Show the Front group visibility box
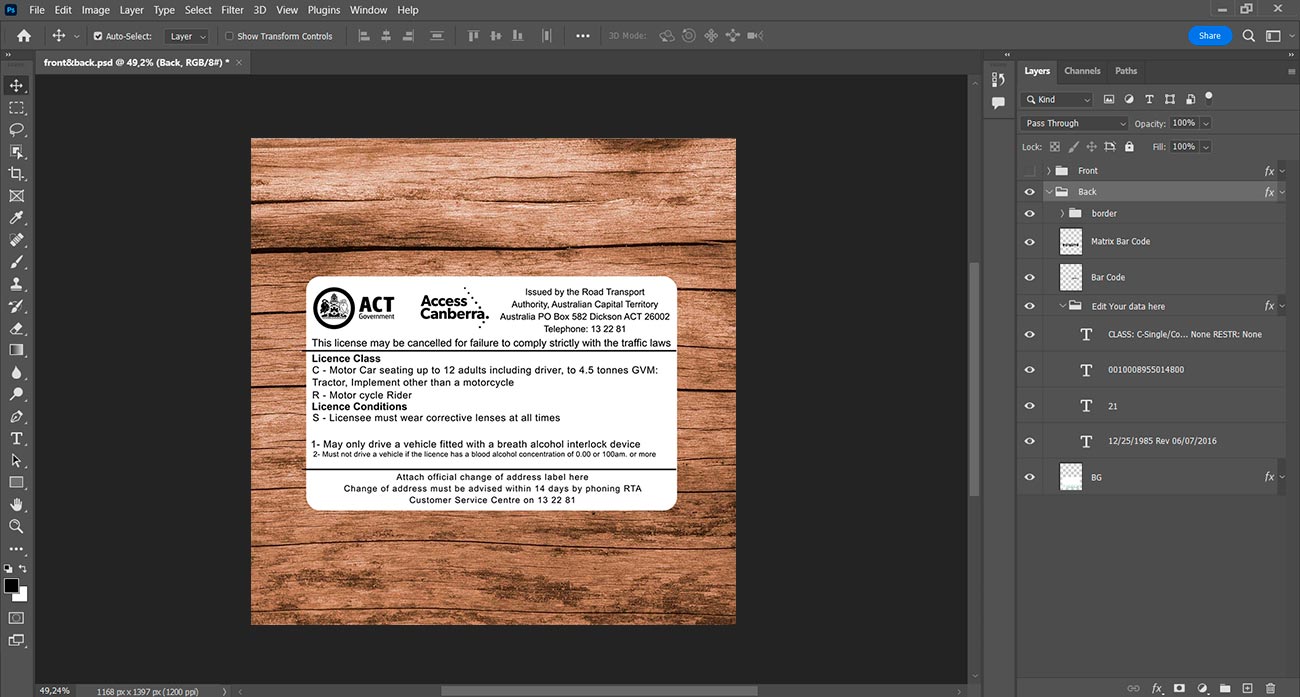The height and width of the screenshot is (697, 1300). click(1029, 171)
